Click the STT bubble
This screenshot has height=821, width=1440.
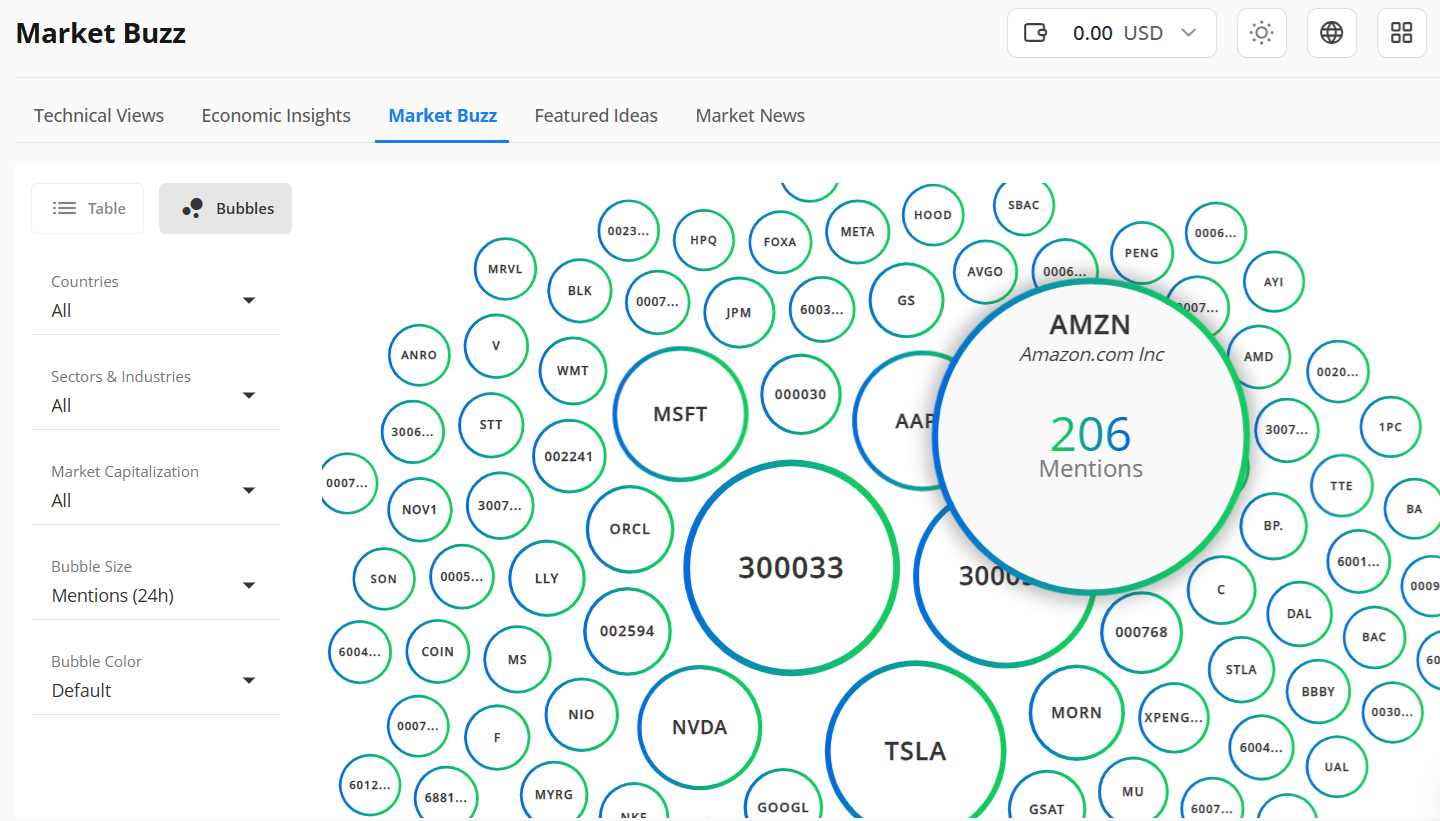pyautogui.click(x=491, y=425)
